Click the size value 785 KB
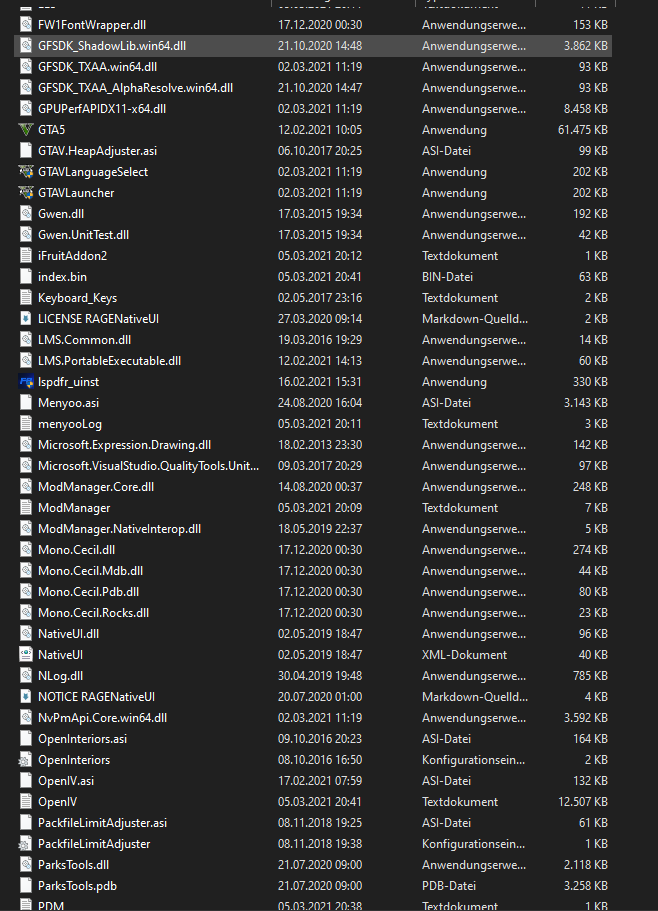 590,676
